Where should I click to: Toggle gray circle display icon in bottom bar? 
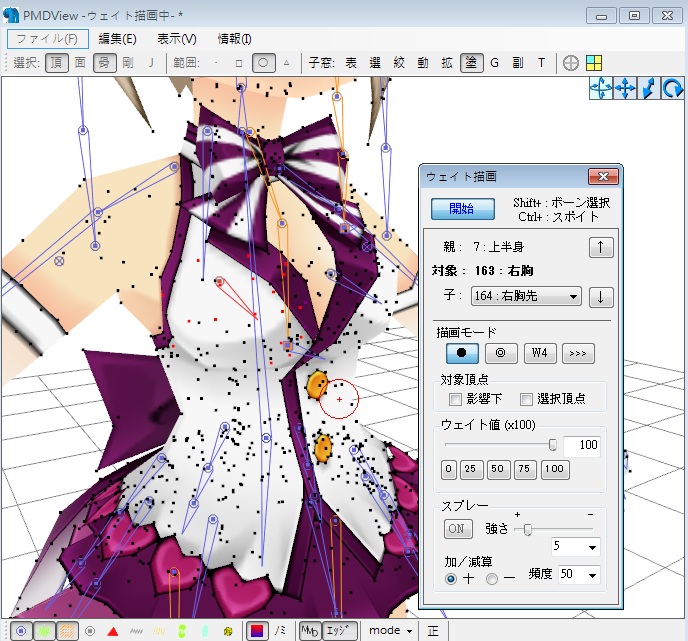pos(90,631)
